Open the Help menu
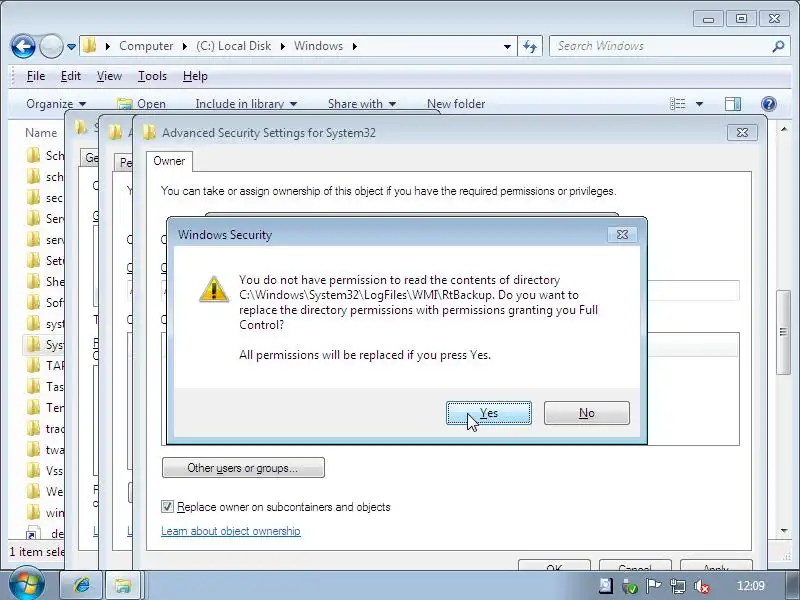Screen dimensions: 800x600 [195, 76]
